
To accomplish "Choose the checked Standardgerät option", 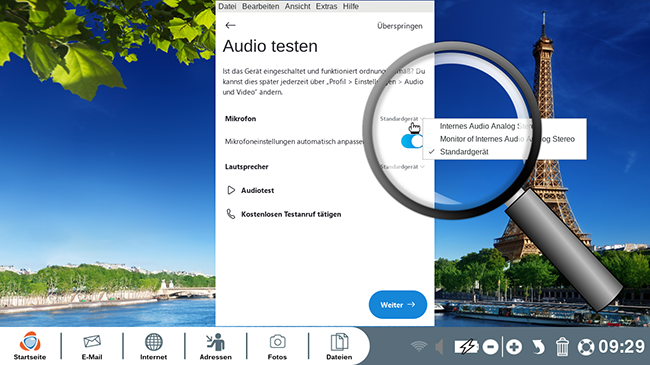I will tap(504, 152).
